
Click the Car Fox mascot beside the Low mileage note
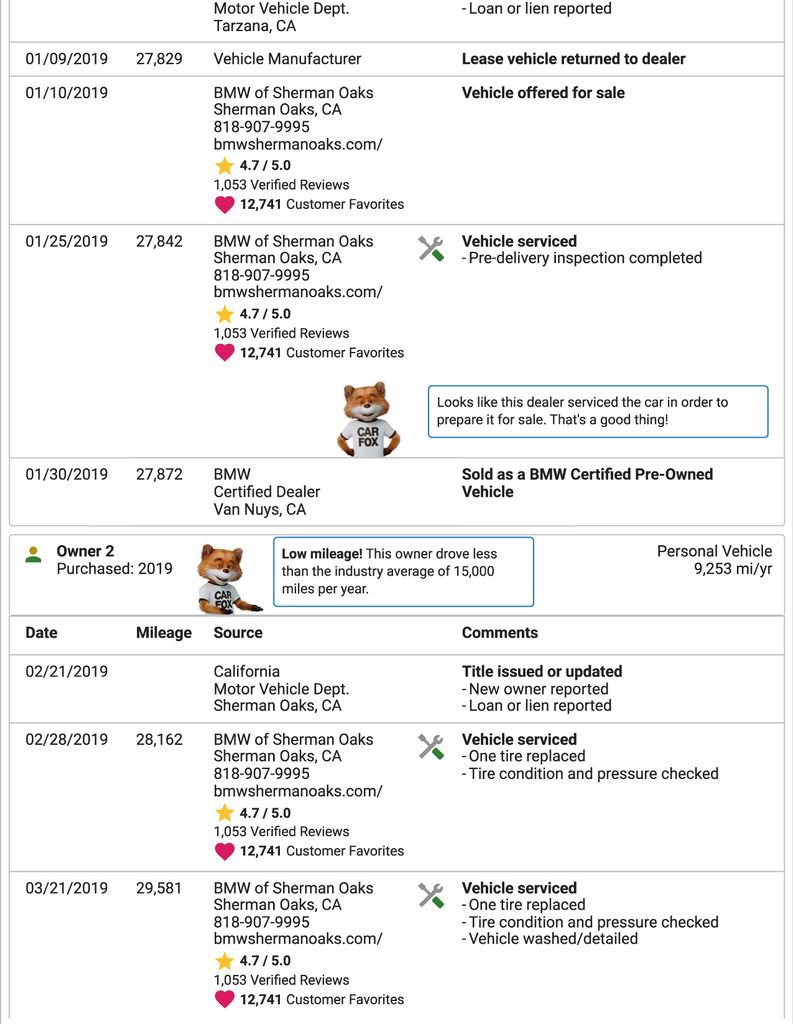pyautogui.click(x=225, y=578)
